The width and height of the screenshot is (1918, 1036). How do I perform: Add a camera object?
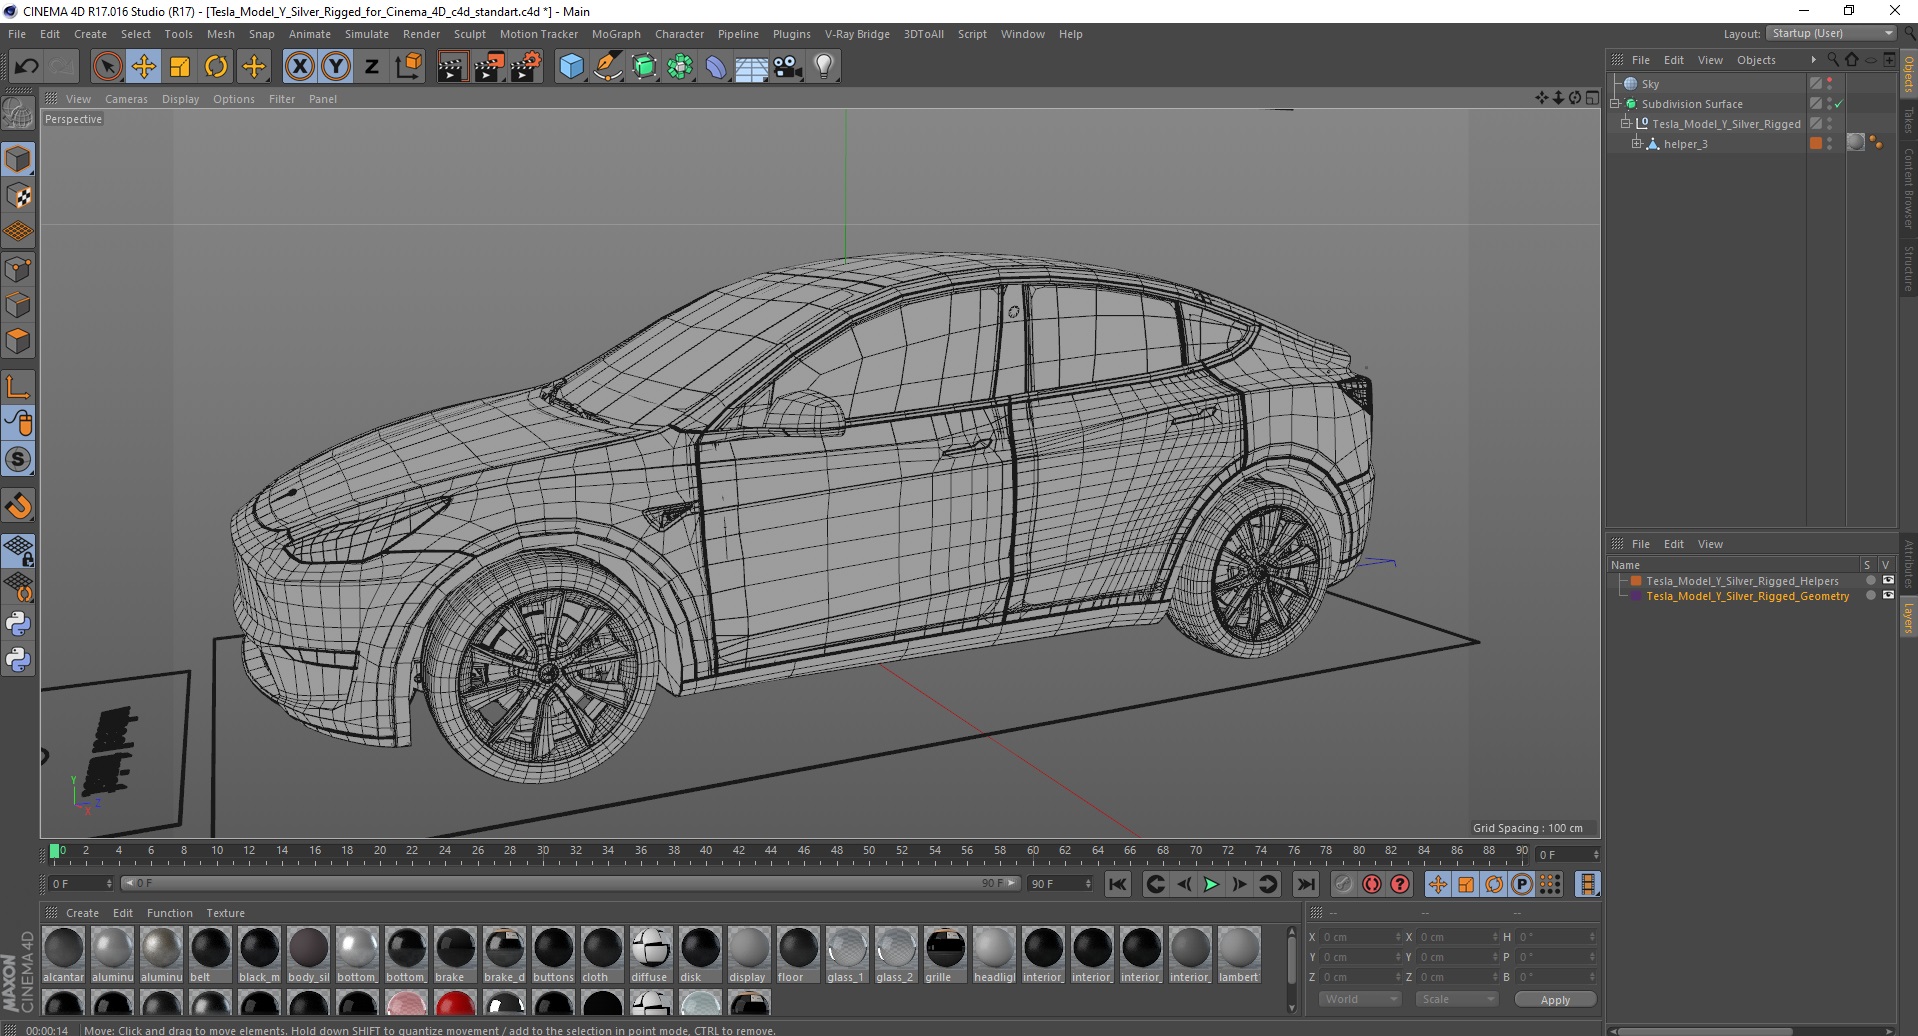tap(788, 67)
